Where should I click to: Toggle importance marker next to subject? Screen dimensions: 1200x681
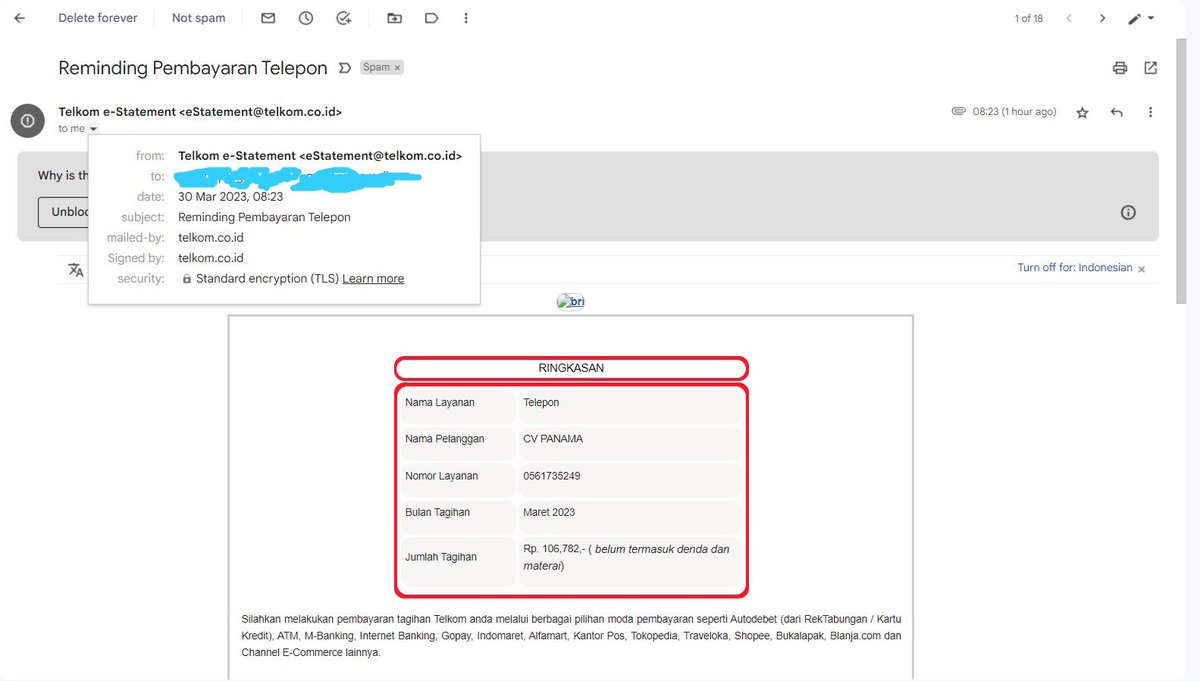point(345,68)
